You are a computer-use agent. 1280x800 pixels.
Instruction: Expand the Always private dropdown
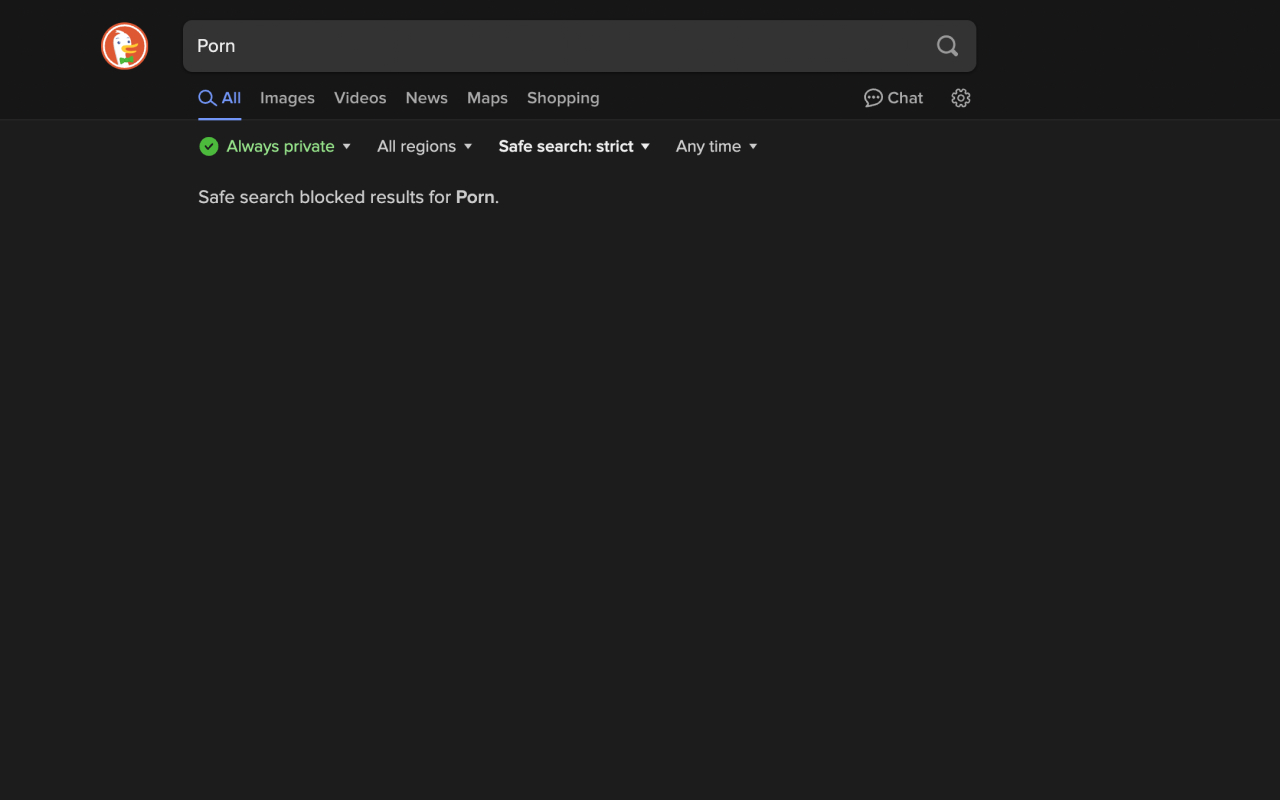point(275,146)
